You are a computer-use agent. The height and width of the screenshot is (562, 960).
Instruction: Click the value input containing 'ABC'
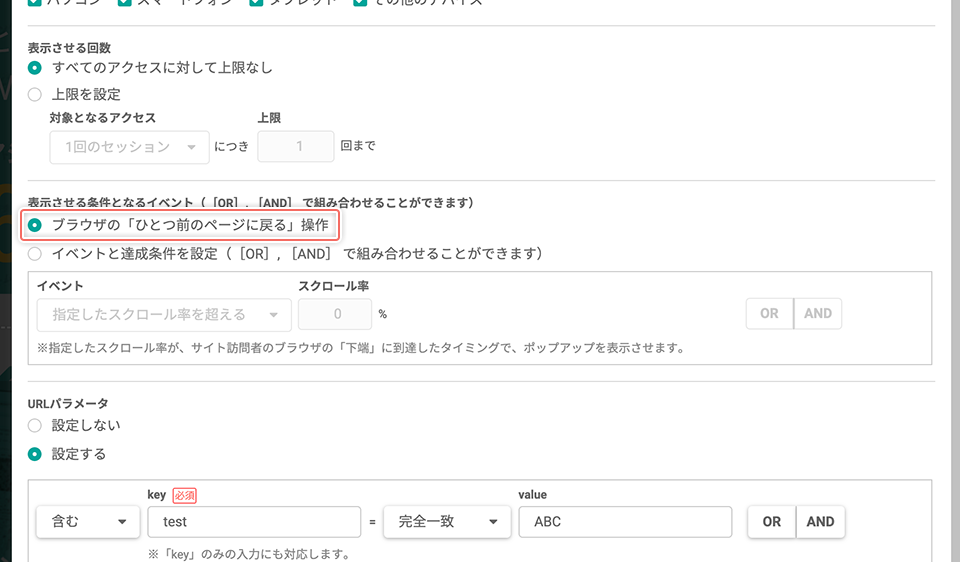625,522
